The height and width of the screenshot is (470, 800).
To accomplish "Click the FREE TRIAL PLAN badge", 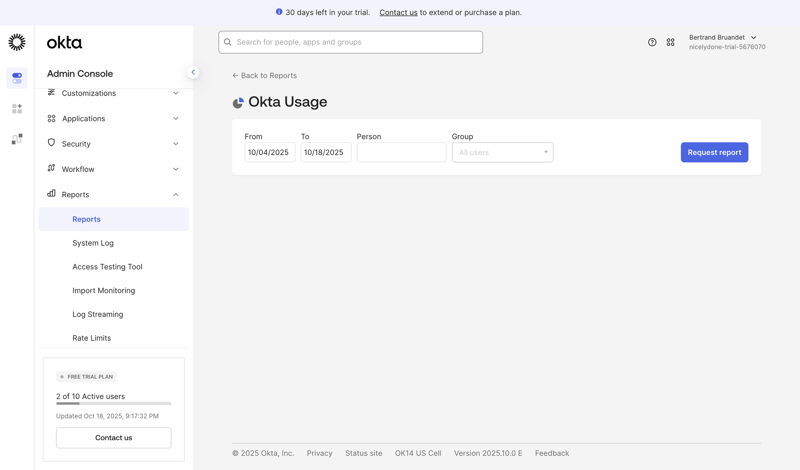I will click(x=86, y=377).
